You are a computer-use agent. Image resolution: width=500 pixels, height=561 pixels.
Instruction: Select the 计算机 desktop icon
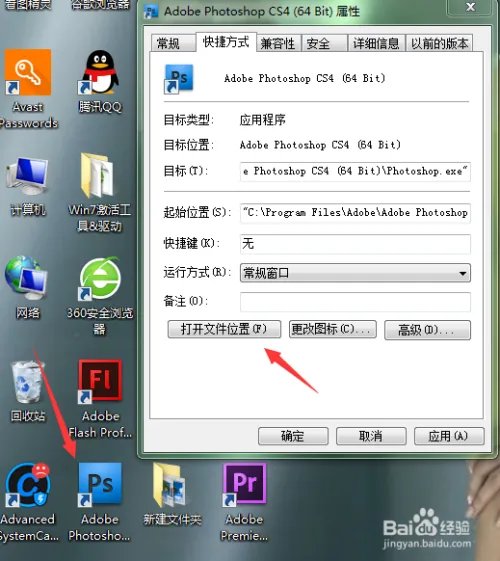pyautogui.click(x=28, y=176)
